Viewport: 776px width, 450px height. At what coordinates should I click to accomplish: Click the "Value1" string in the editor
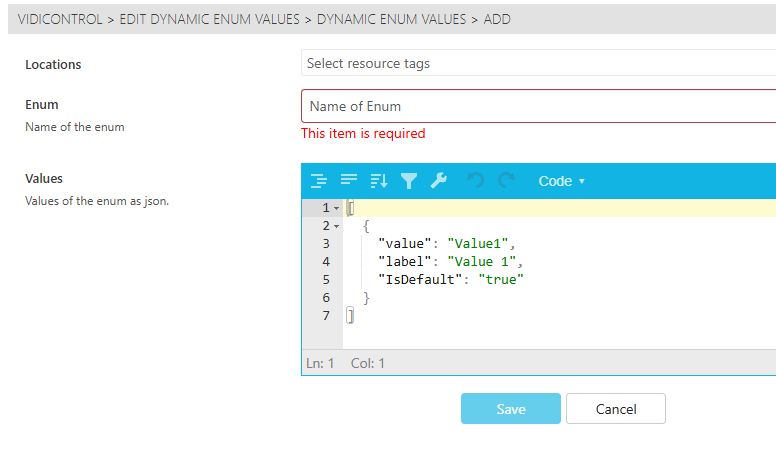479,244
